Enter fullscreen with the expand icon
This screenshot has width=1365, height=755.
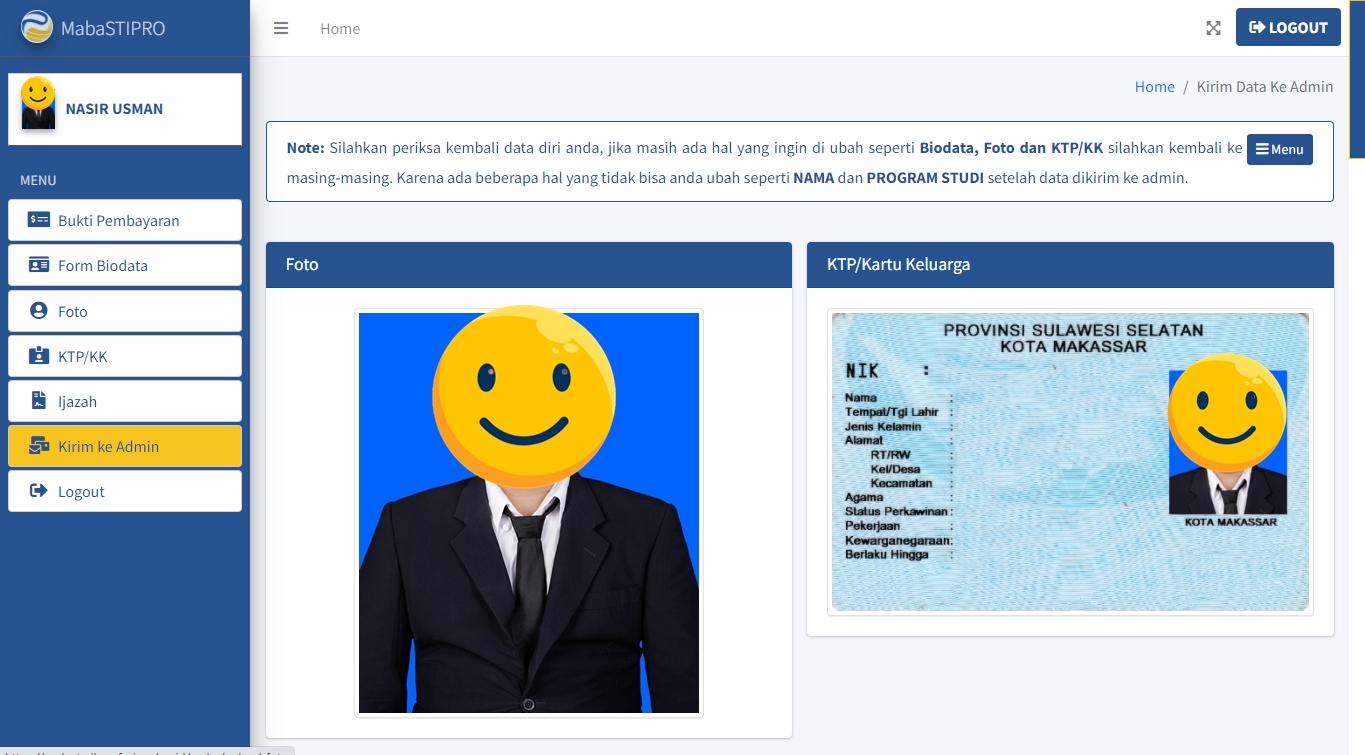(x=1213, y=28)
